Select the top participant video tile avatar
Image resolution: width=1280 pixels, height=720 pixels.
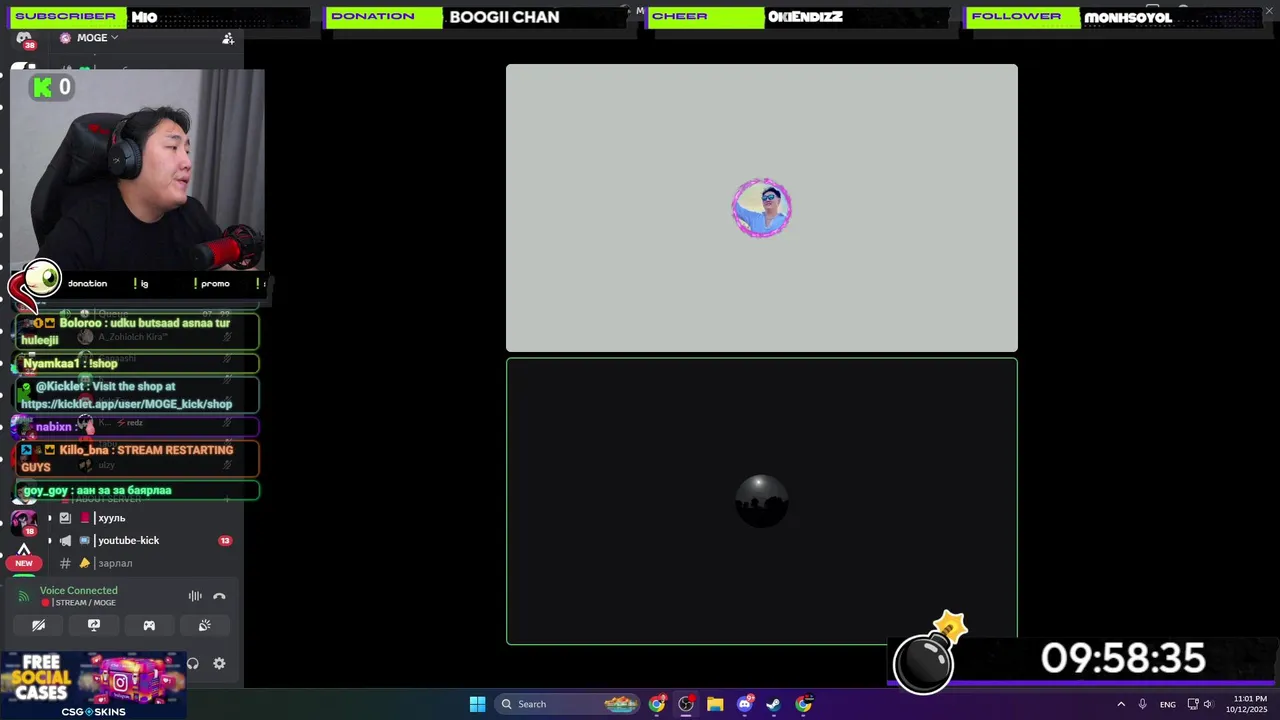point(762,208)
